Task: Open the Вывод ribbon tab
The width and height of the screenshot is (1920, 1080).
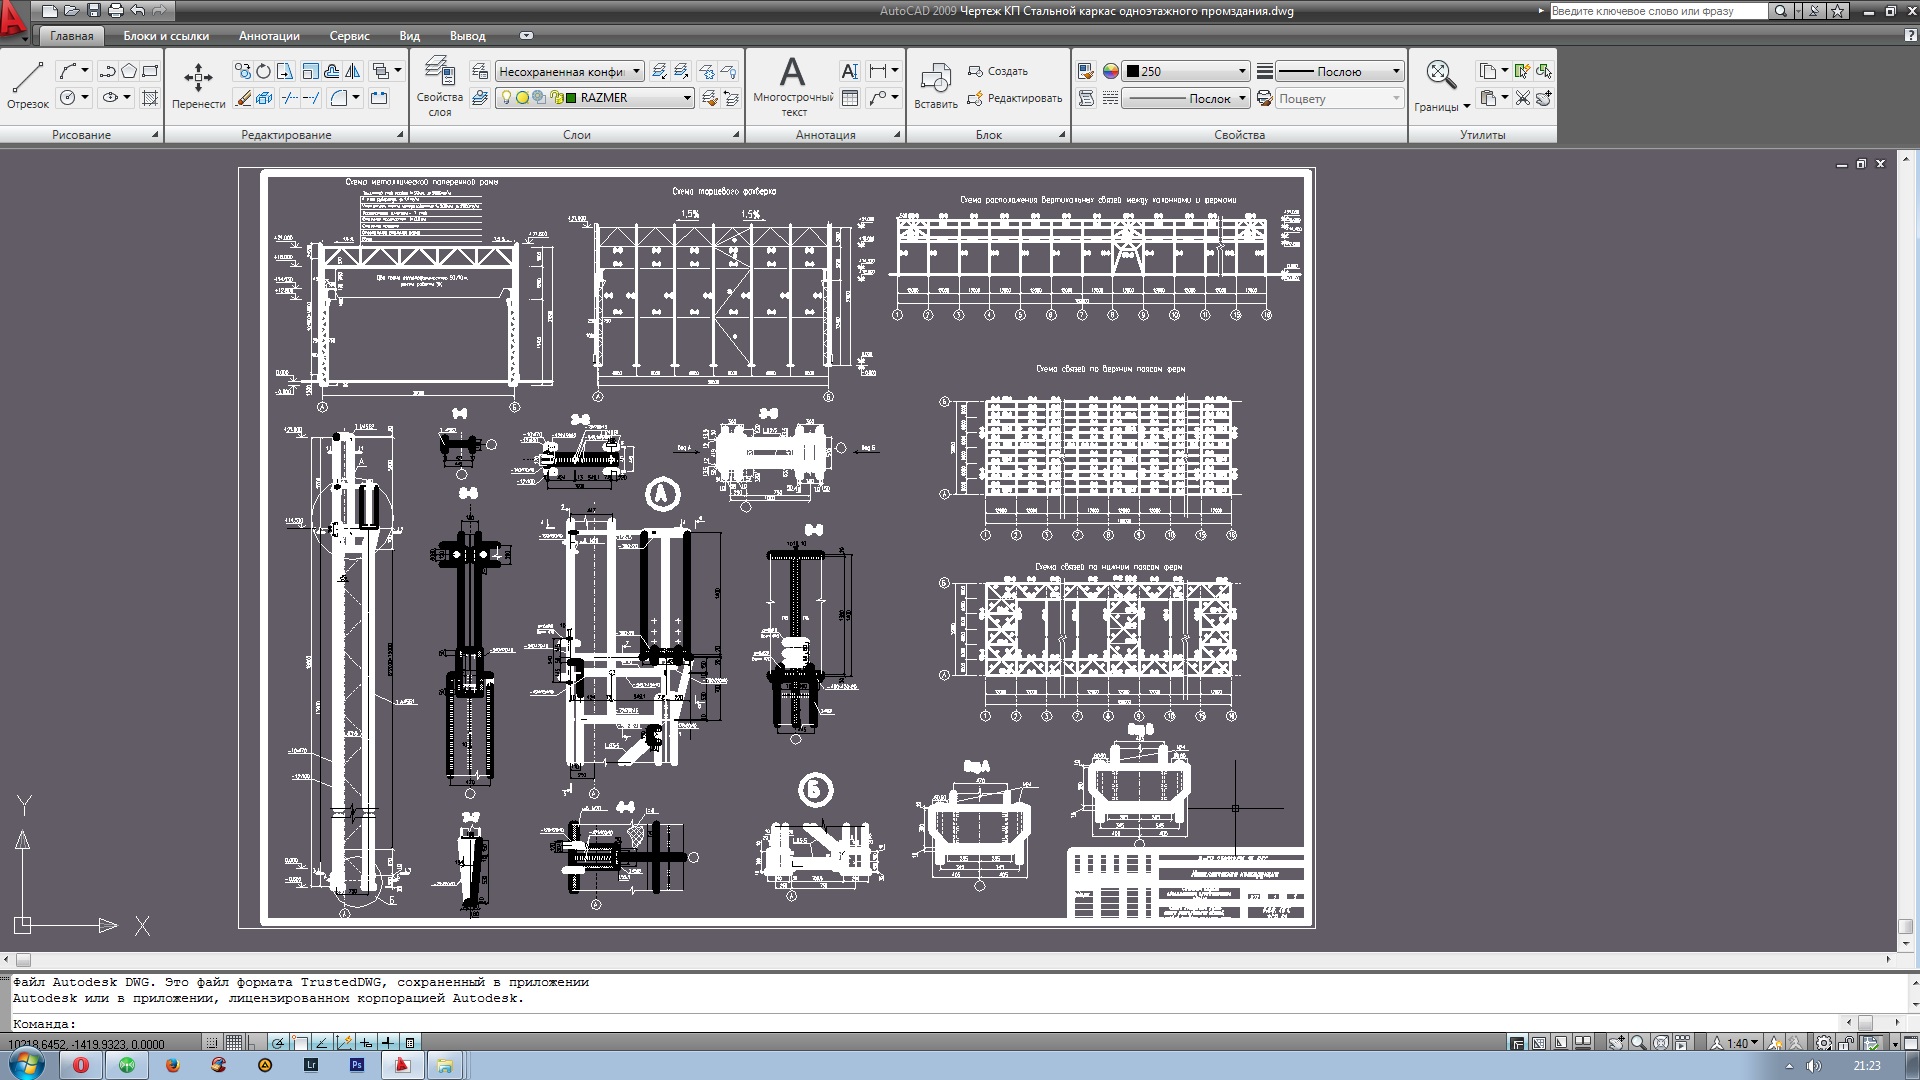Action: 468,36
